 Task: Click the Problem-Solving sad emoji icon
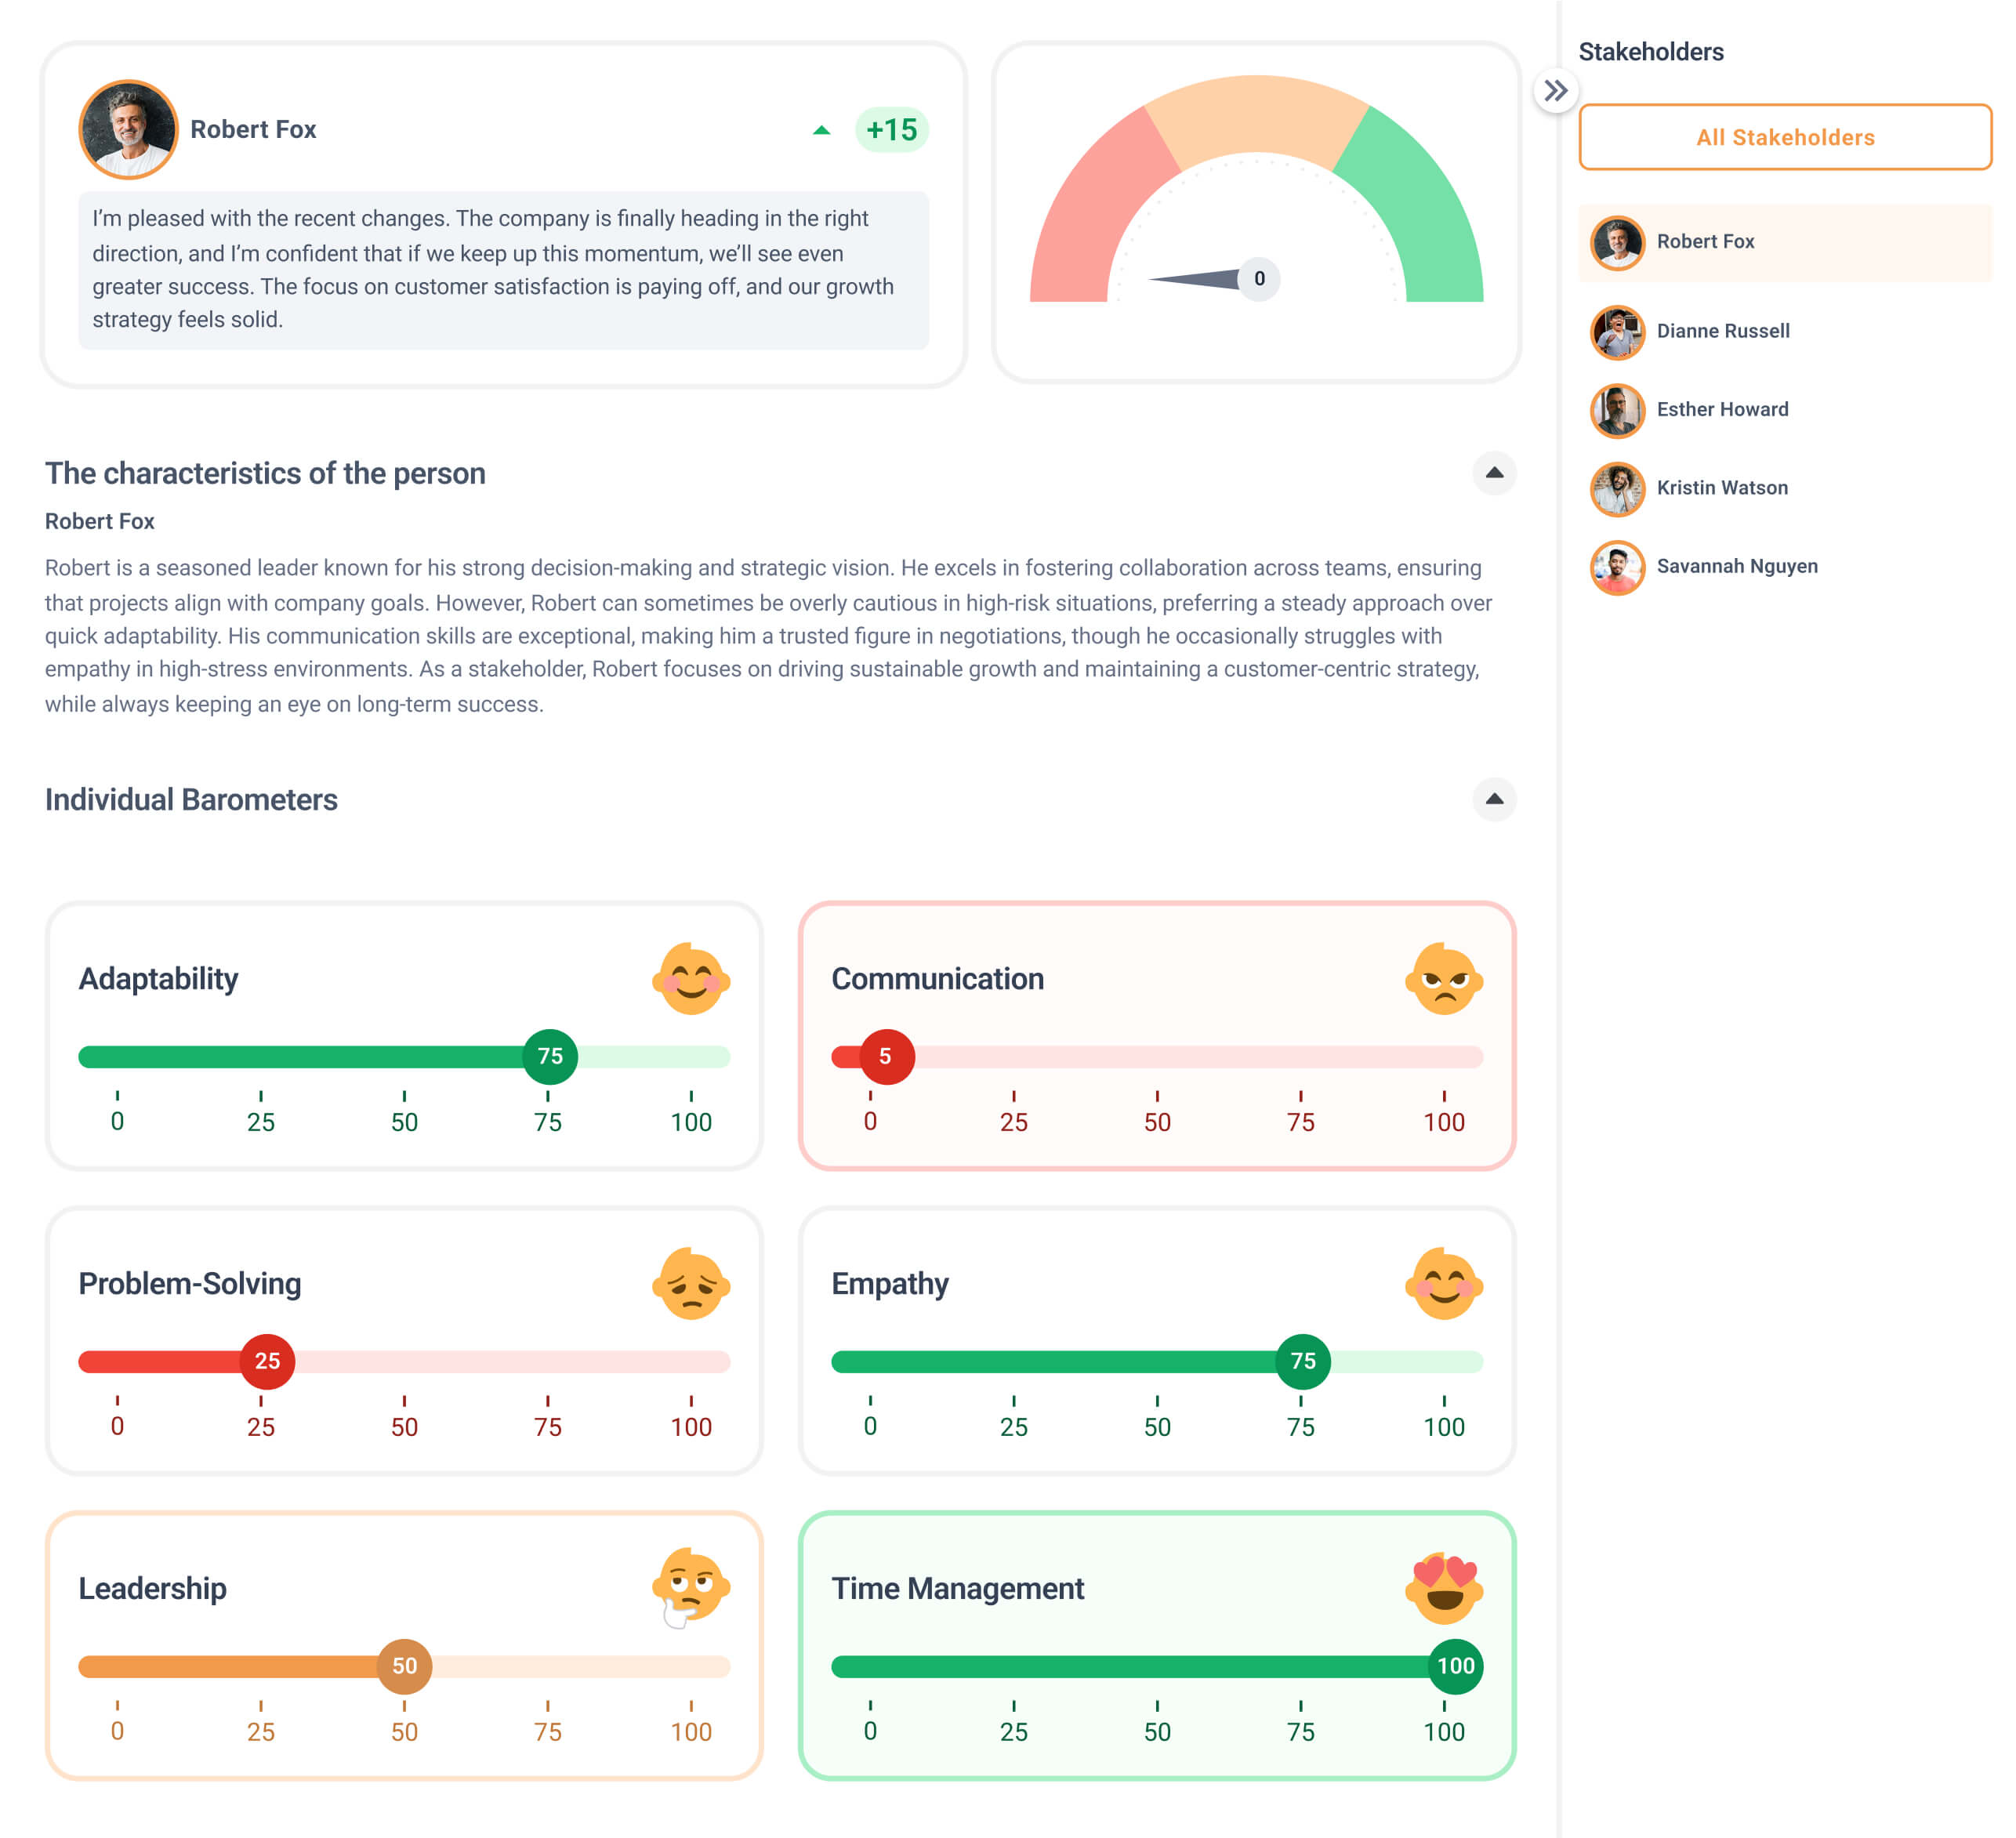tap(691, 1284)
